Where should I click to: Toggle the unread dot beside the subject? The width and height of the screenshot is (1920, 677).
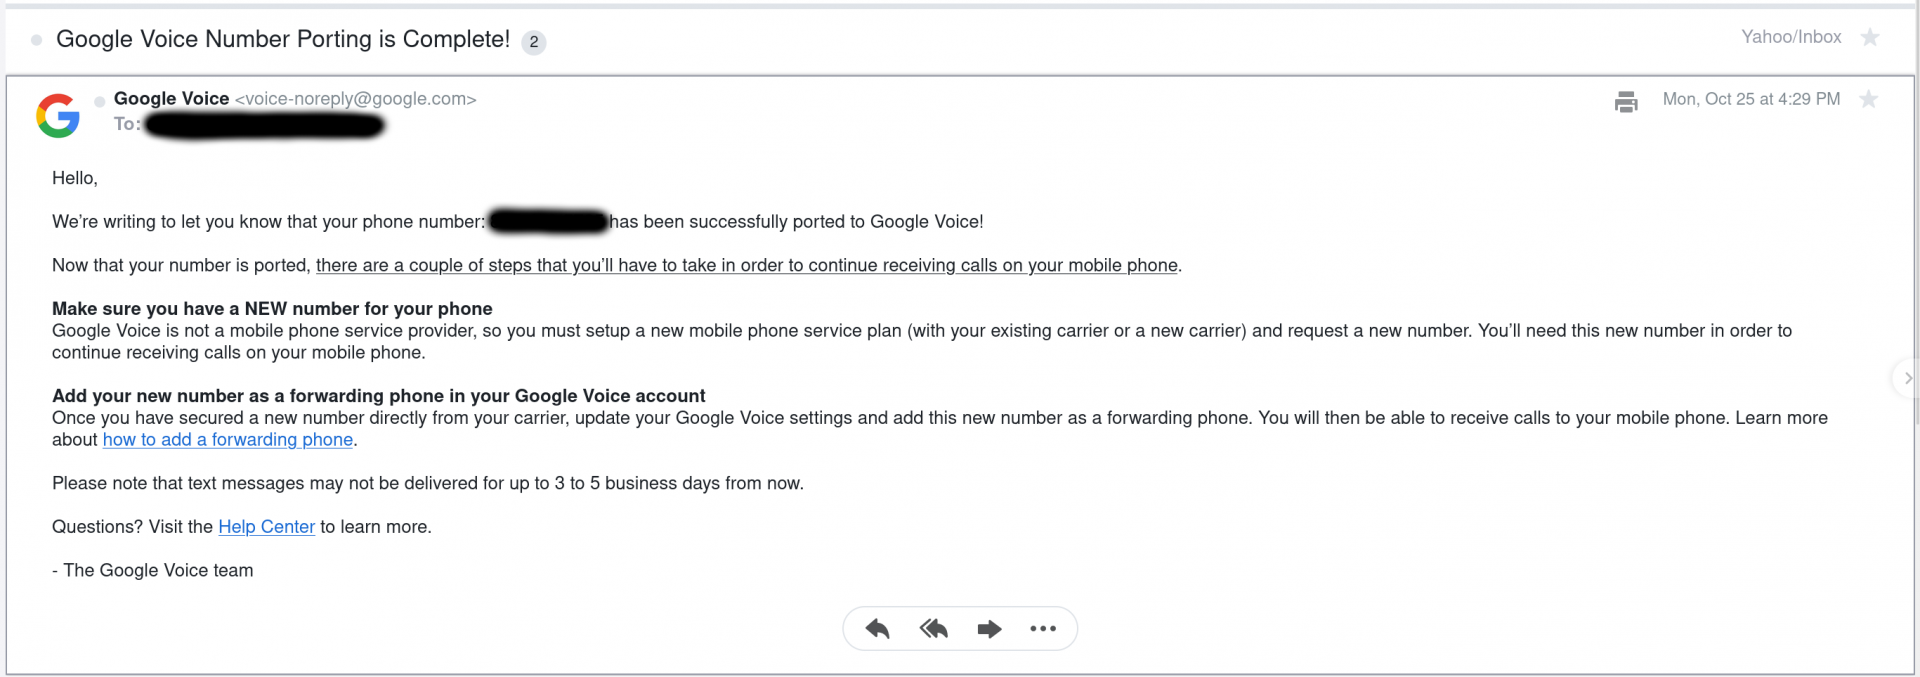(37, 40)
